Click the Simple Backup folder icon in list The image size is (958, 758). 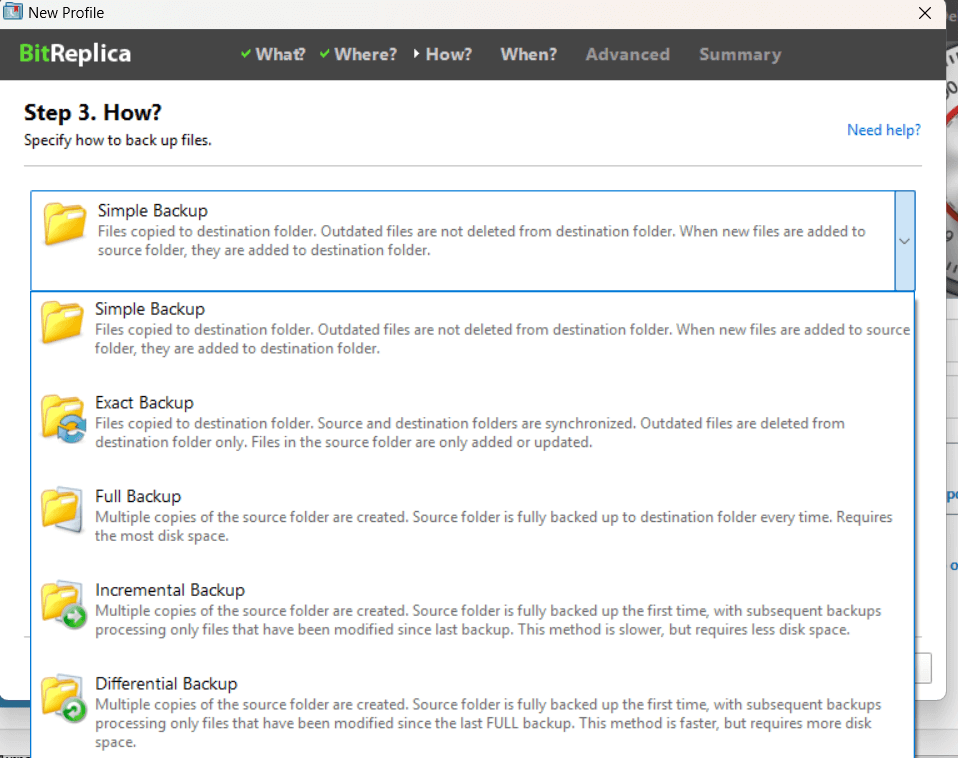coord(63,322)
